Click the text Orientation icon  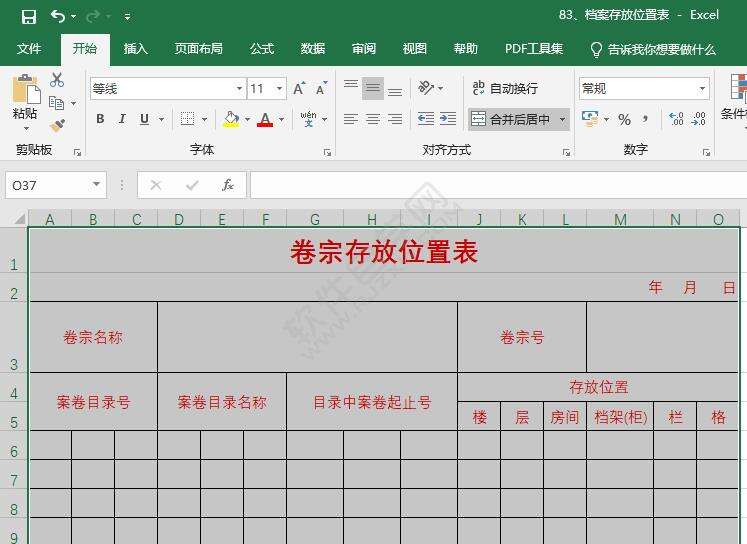tap(426, 88)
